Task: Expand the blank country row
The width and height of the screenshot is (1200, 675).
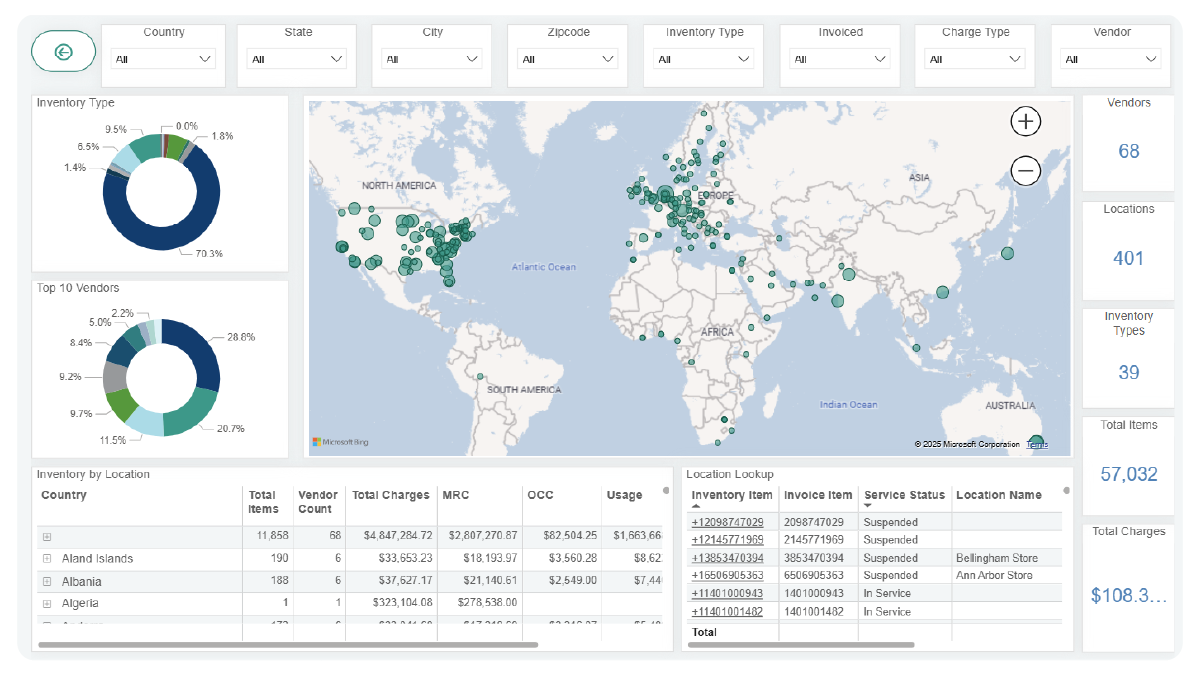Action: click(47, 537)
